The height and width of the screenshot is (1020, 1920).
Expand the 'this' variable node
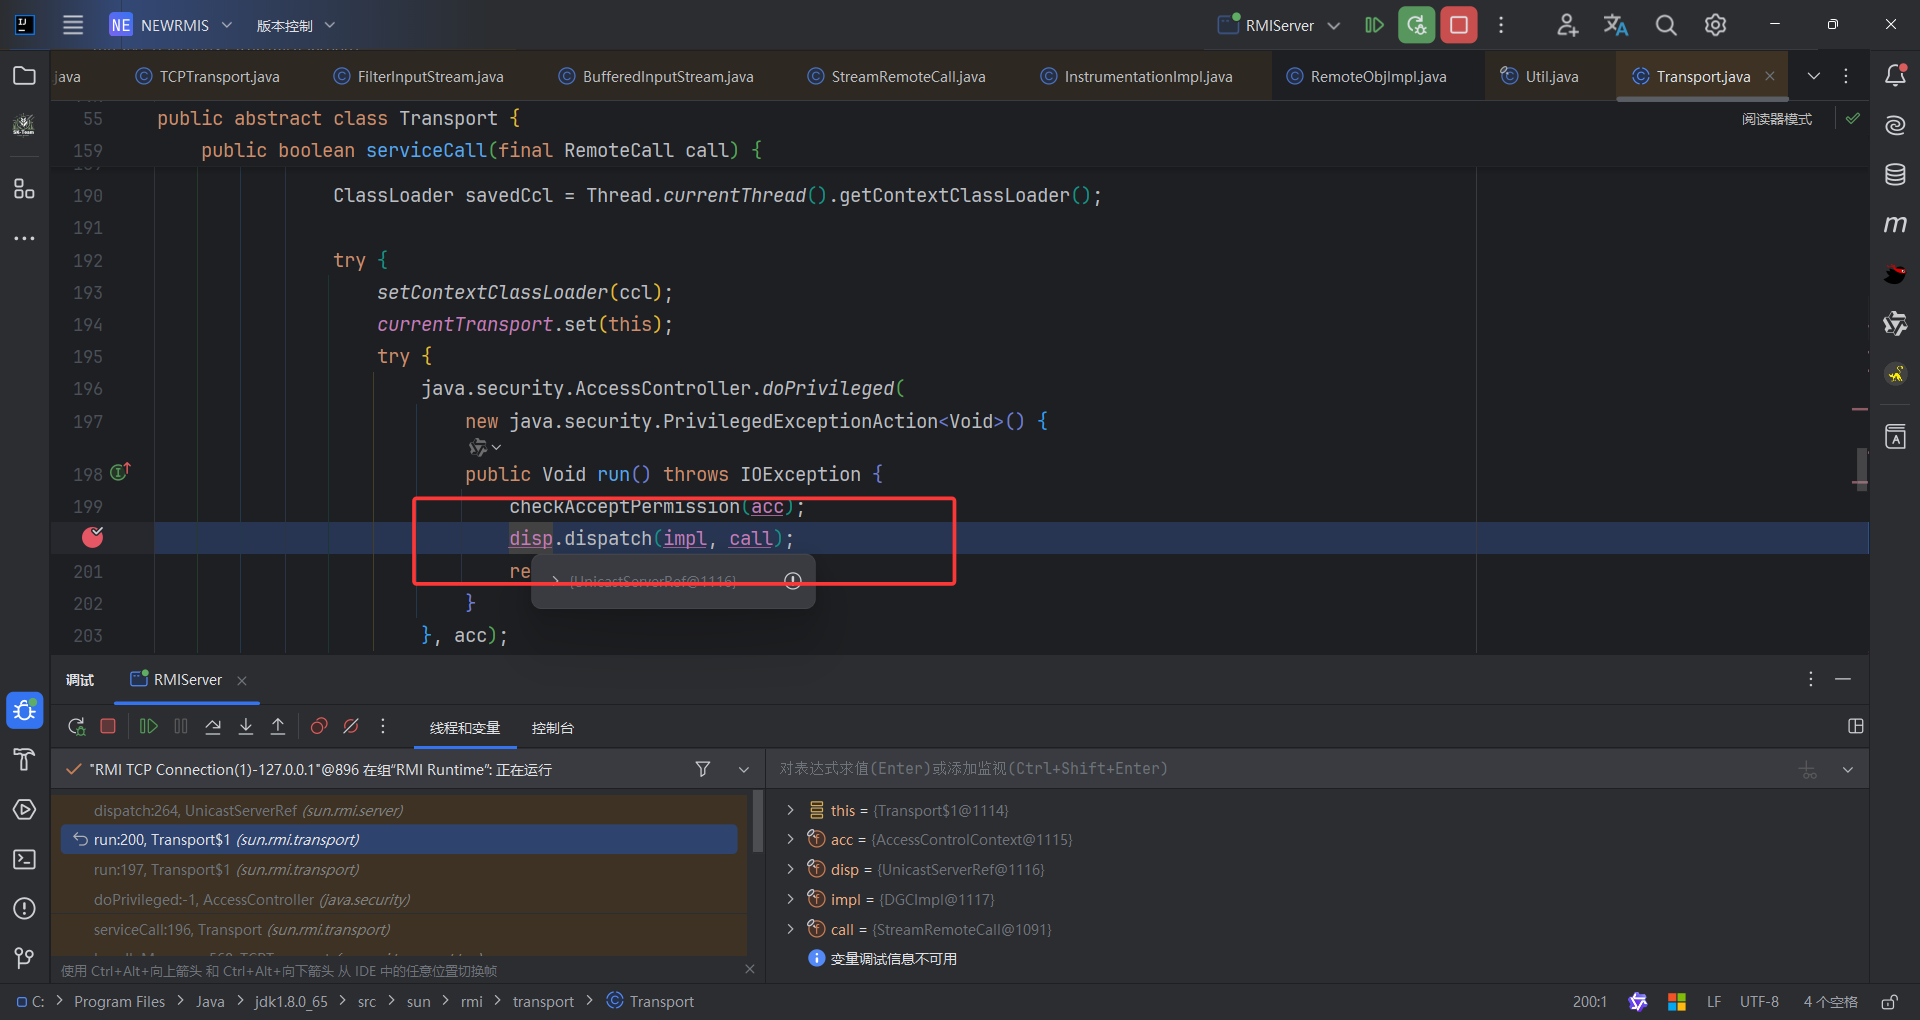coord(790,810)
